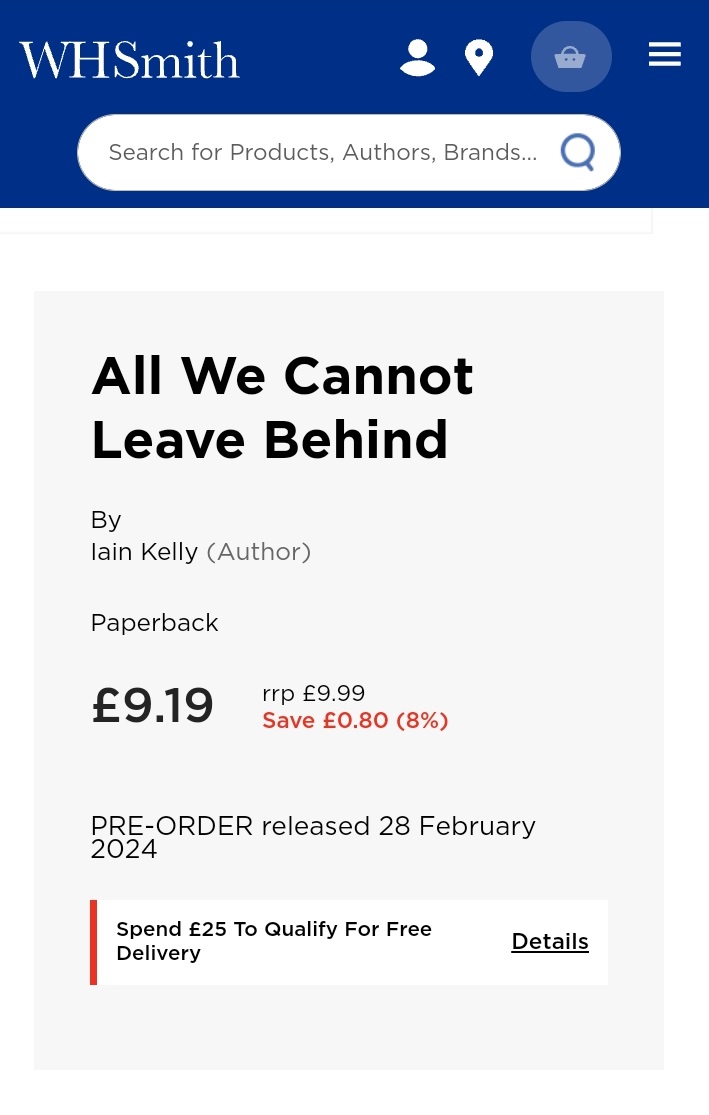This screenshot has height=1115, width=709.
Task: Open the Details link for free delivery
Action: point(550,941)
